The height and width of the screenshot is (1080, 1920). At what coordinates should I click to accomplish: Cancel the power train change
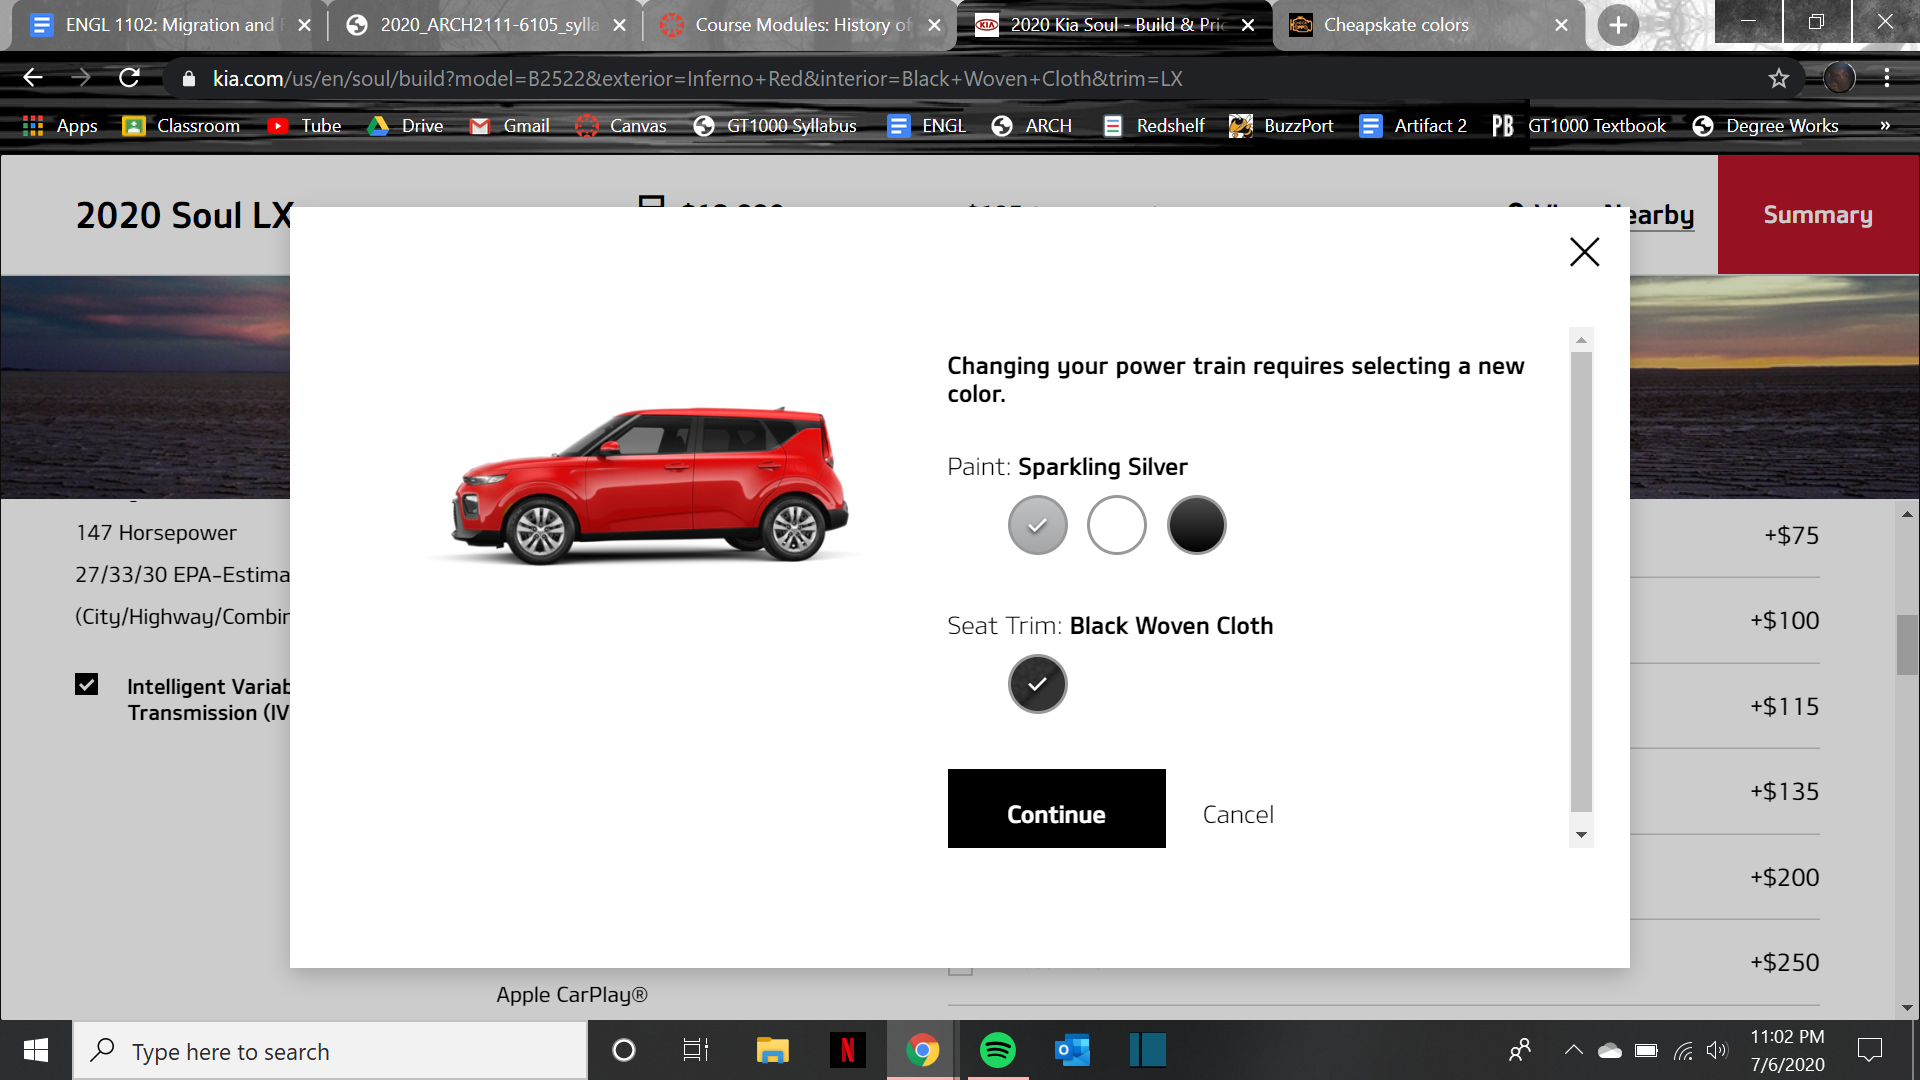[x=1238, y=814]
